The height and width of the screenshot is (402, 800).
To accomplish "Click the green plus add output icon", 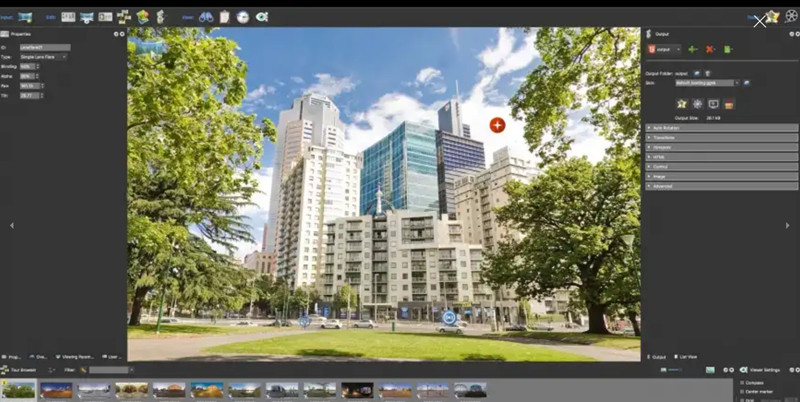I will pos(692,49).
